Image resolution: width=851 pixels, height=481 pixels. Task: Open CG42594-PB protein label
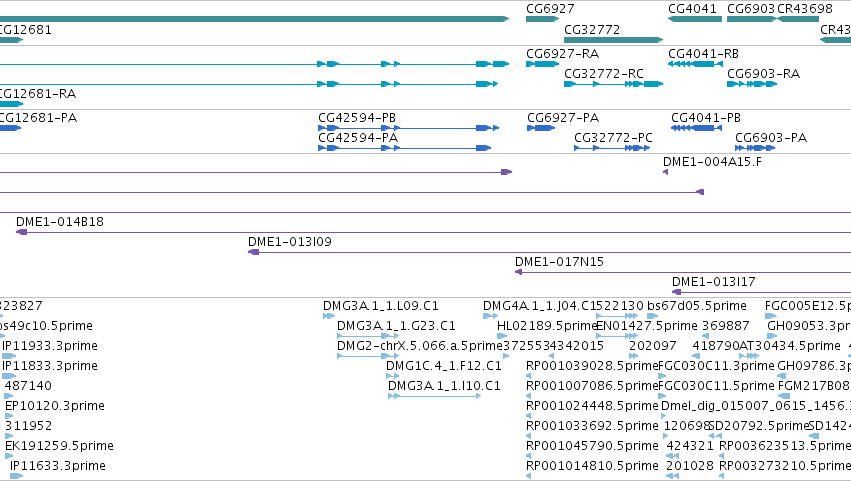(x=357, y=118)
